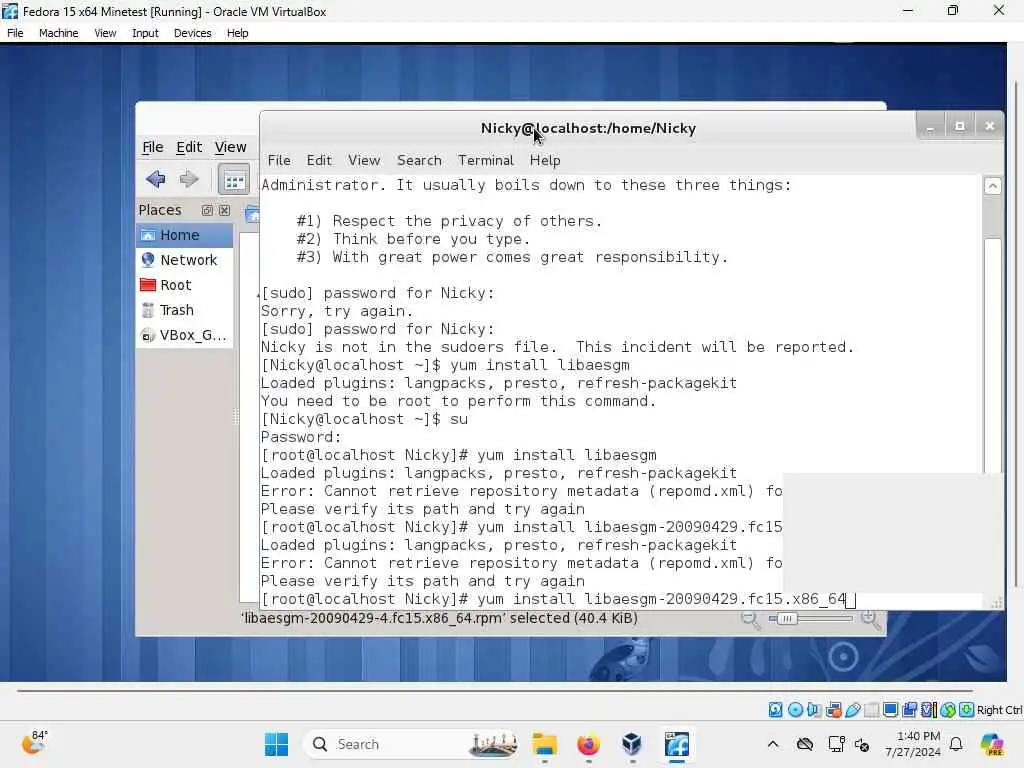Click VirtualBox hard disk activity indicator

click(x=775, y=710)
